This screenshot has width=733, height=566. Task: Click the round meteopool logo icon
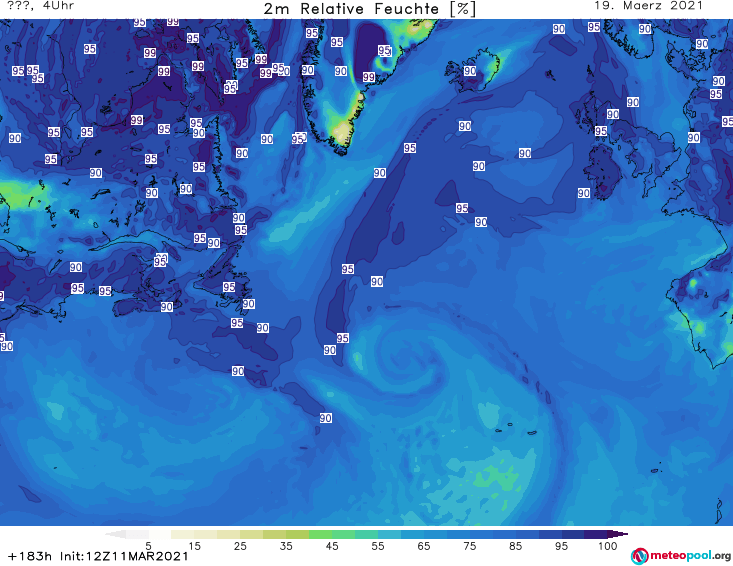[x=640, y=556]
